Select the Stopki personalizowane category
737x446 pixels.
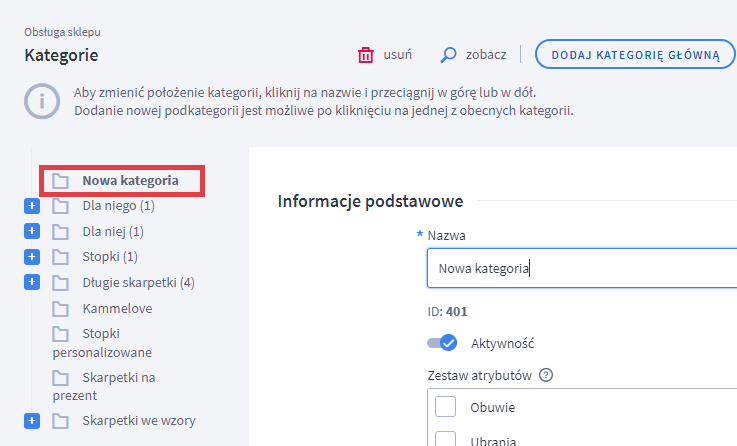click(x=102, y=343)
